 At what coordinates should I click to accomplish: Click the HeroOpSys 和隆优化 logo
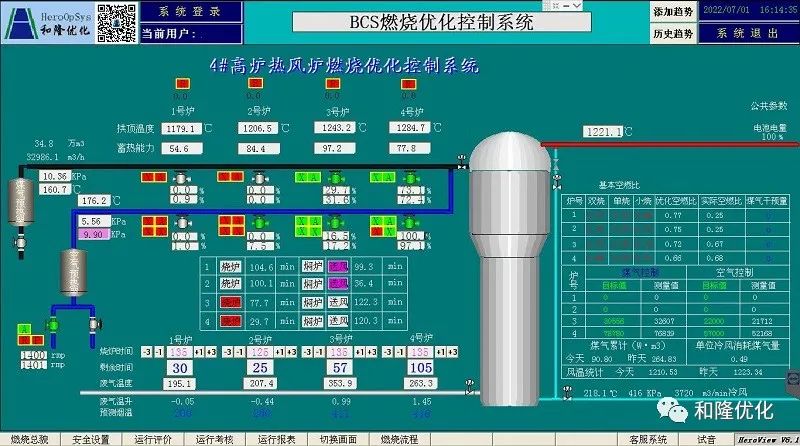pos(48,22)
